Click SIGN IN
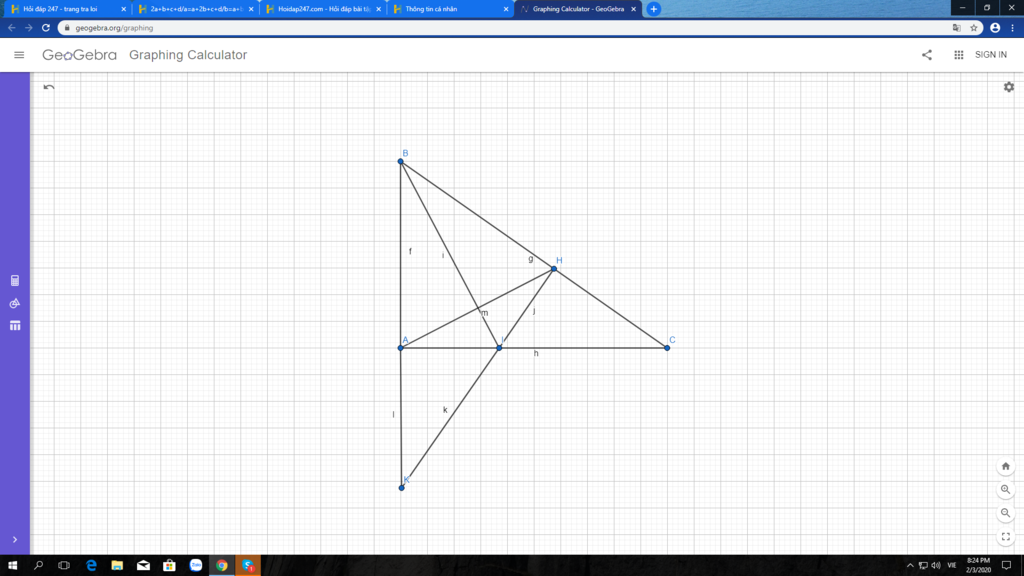This screenshot has height=576, width=1024. click(991, 55)
